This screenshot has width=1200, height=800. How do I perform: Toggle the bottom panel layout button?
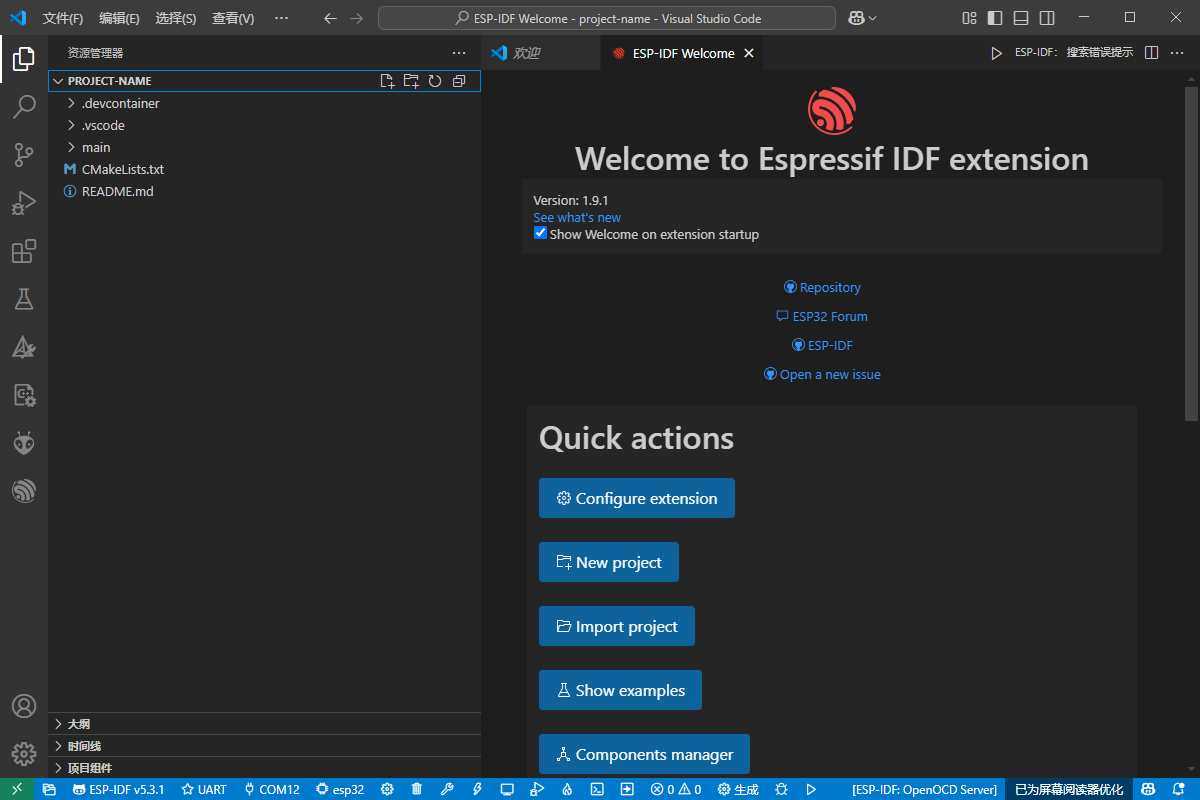pyautogui.click(x=1020, y=18)
